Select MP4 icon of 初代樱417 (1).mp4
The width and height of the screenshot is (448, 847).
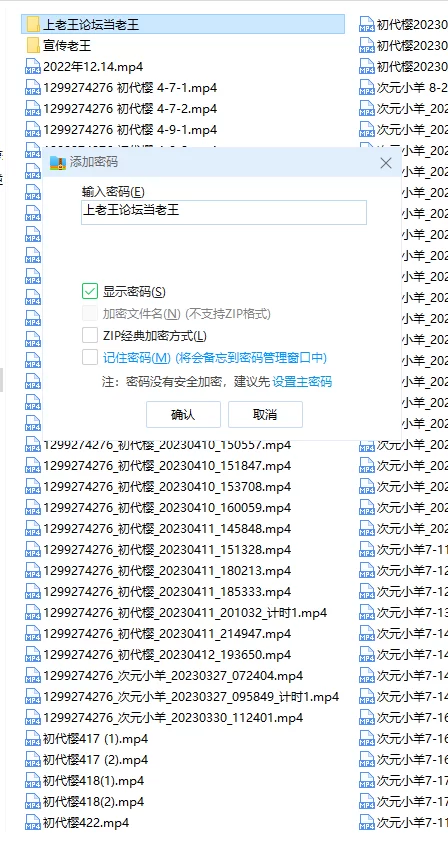[33, 738]
